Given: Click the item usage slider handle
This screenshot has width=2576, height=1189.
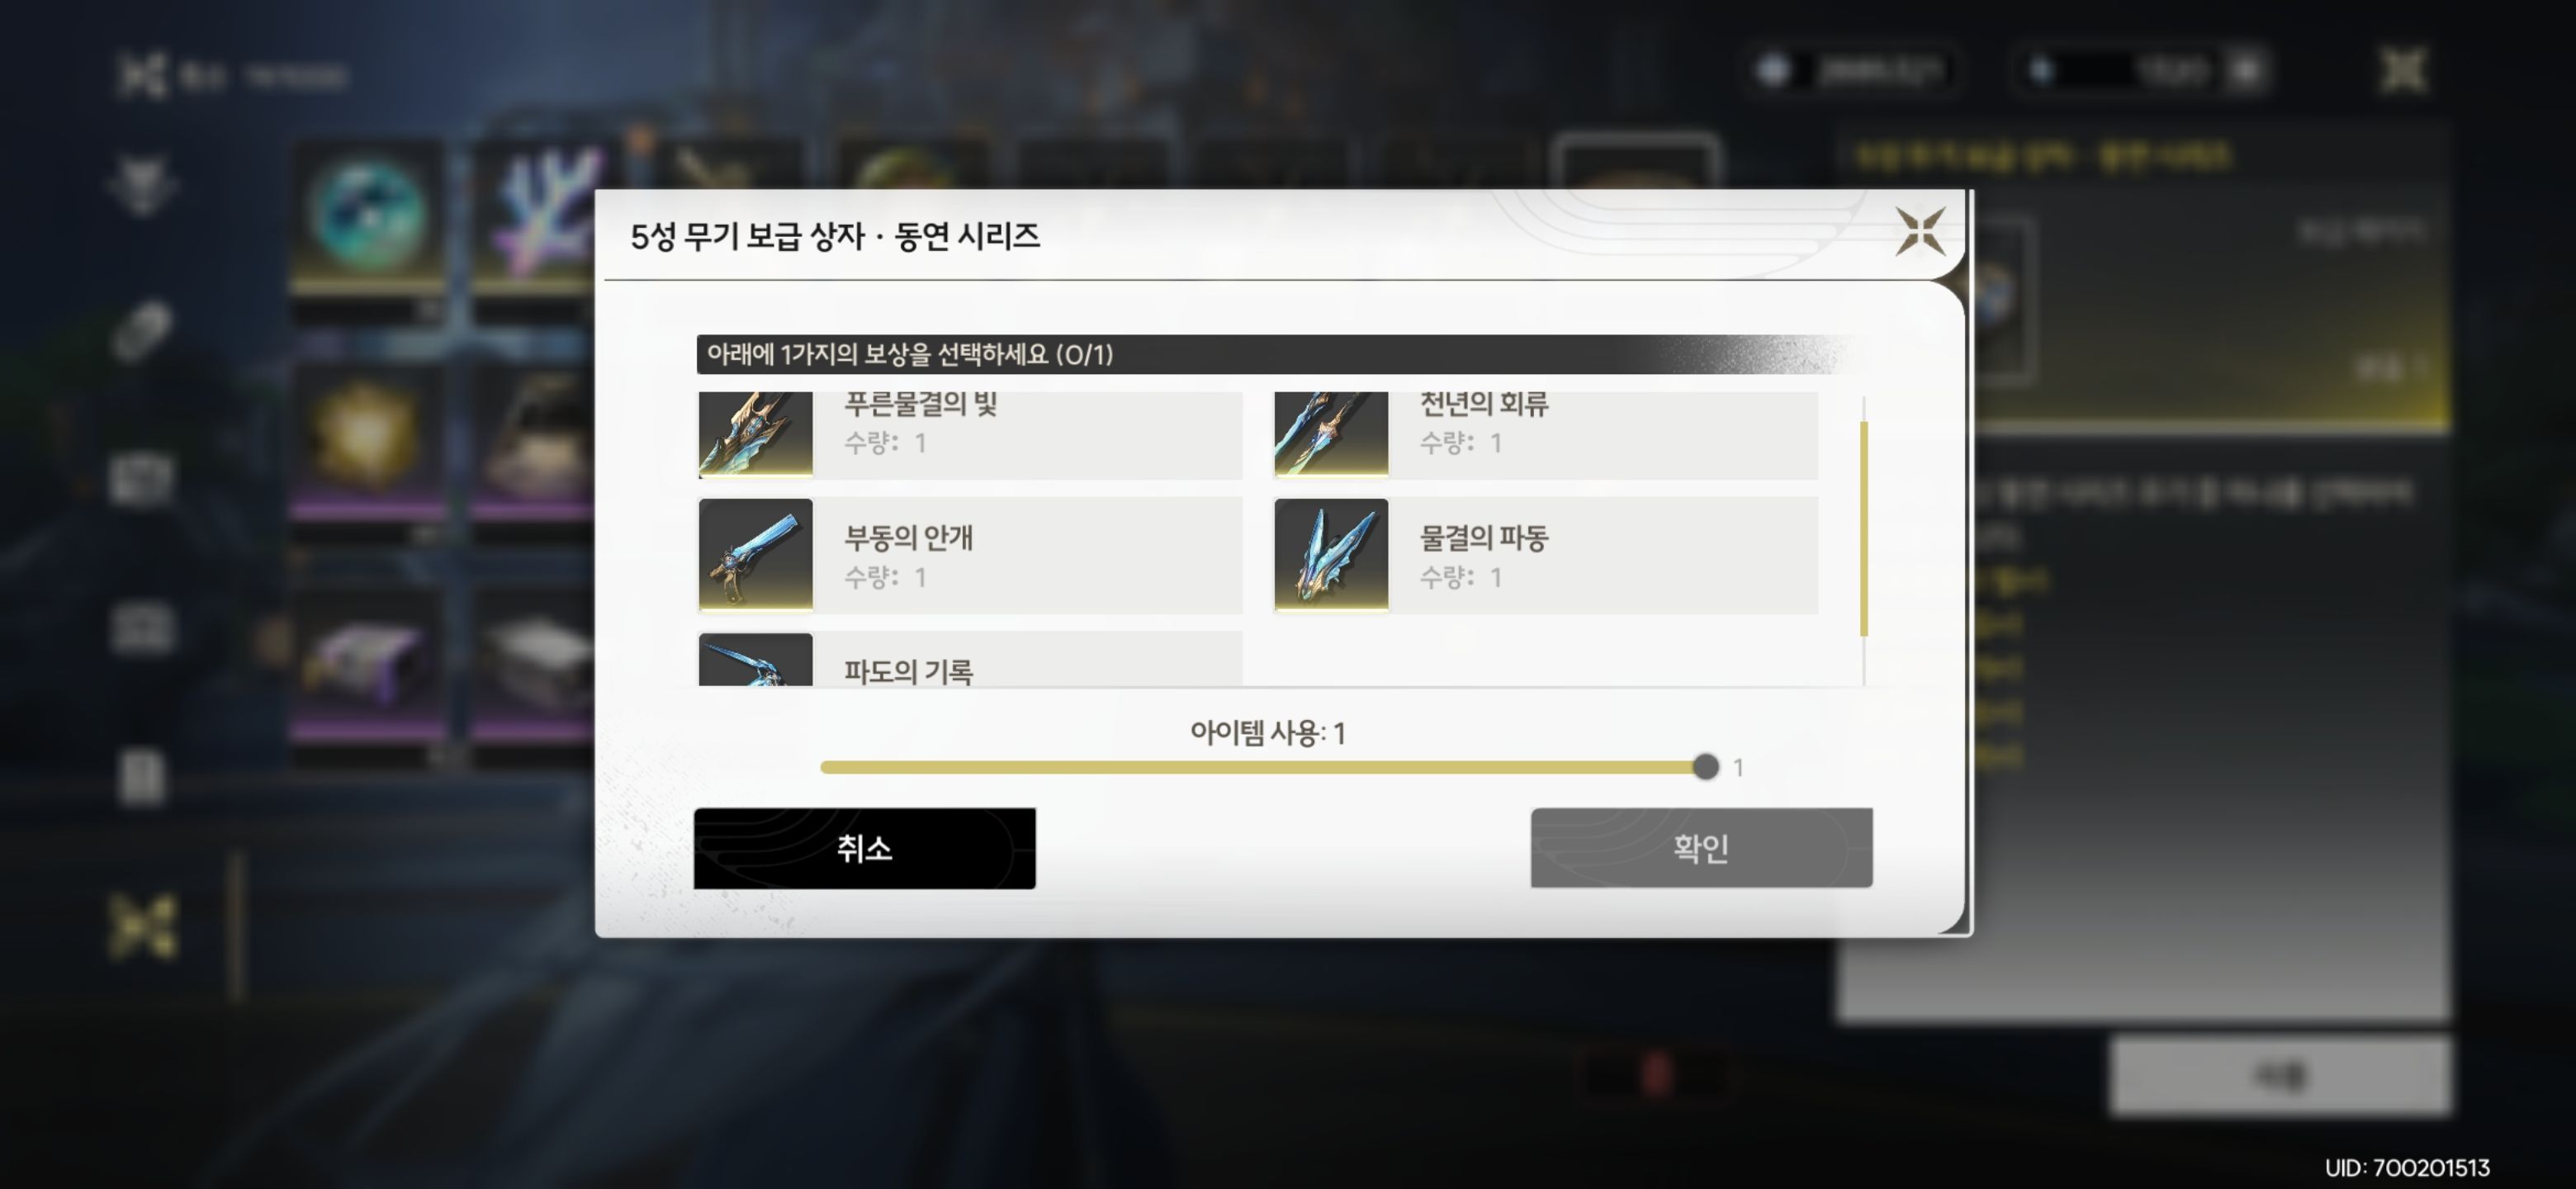Looking at the screenshot, I should (x=1706, y=767).
